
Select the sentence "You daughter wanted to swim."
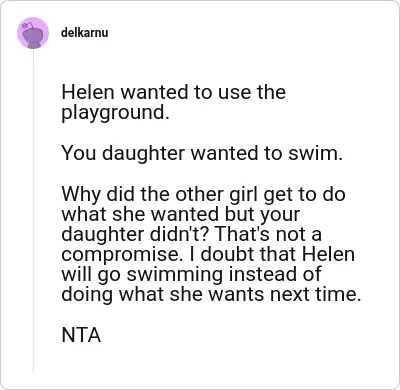(x=202, y=153)
